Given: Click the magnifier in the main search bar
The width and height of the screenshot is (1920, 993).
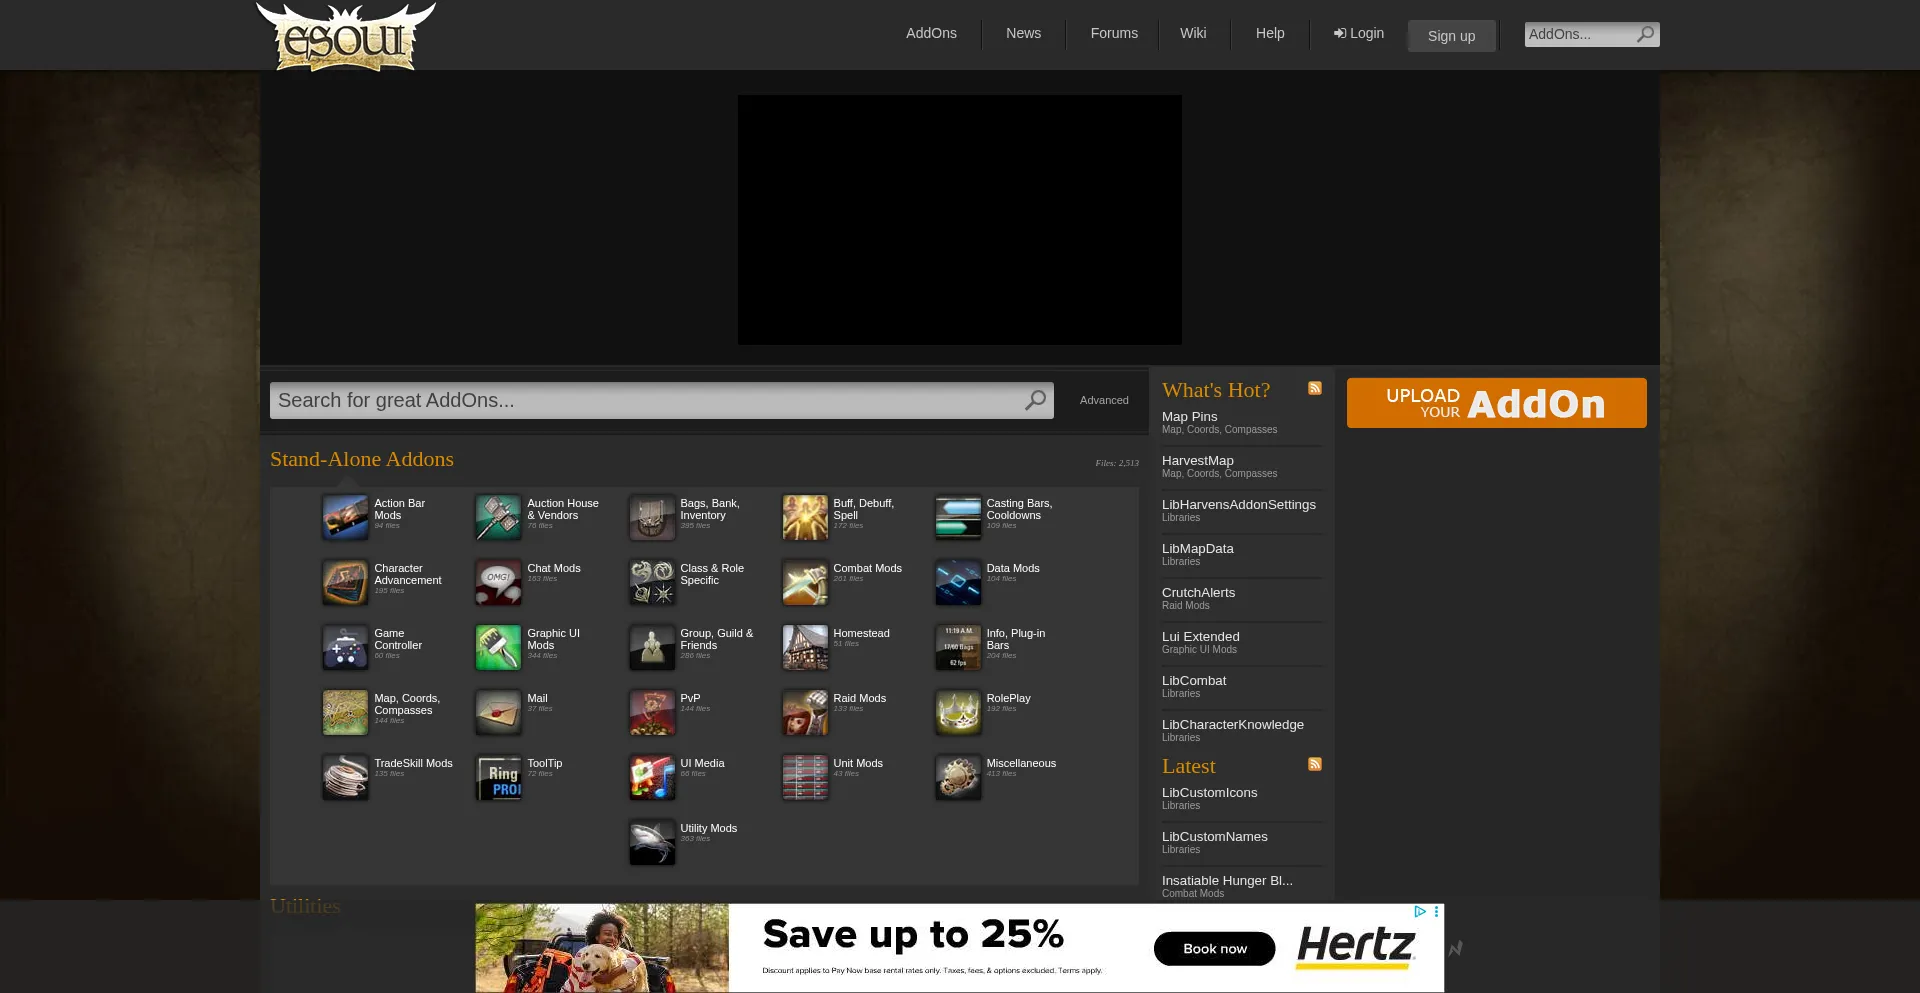Looking at the screenshot, I should point(1035,400).
